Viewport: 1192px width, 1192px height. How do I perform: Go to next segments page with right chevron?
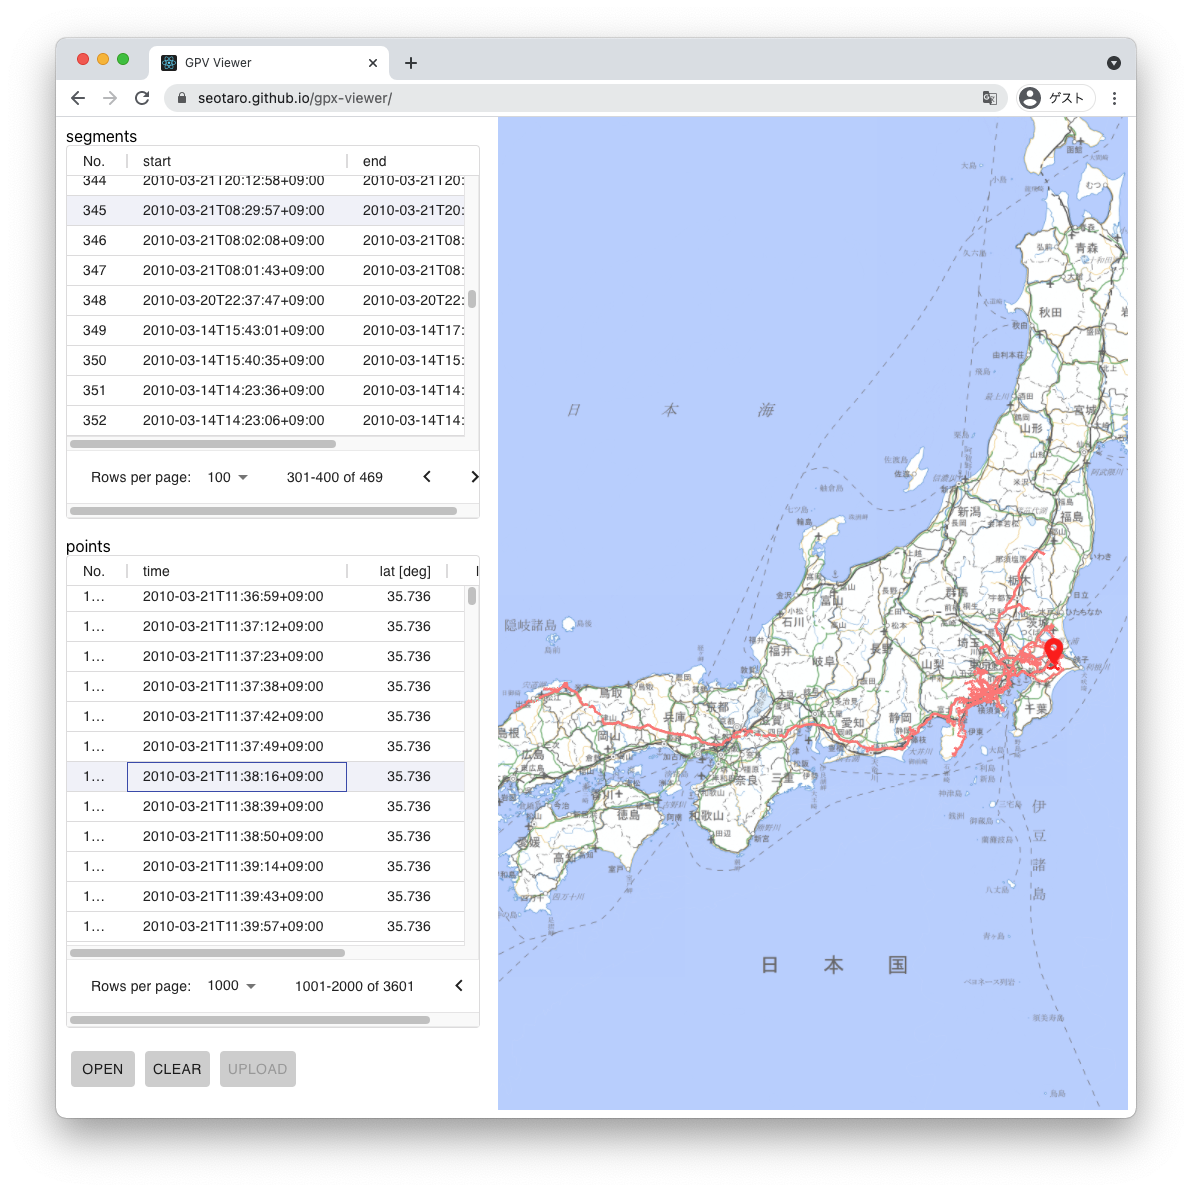click(x=475, y=477)
